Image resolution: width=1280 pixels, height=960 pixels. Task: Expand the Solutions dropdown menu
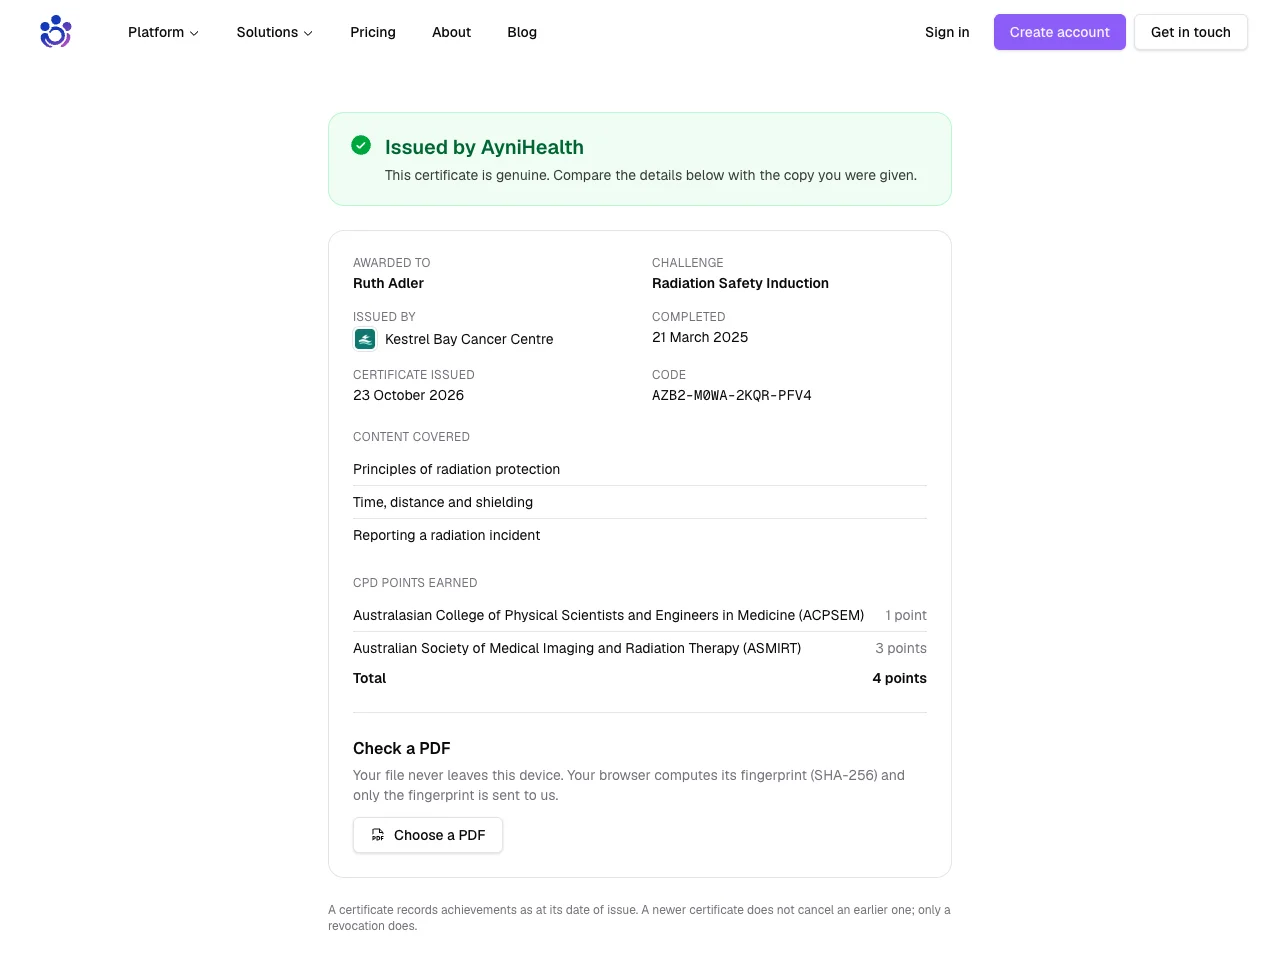(x=275, y=32)
